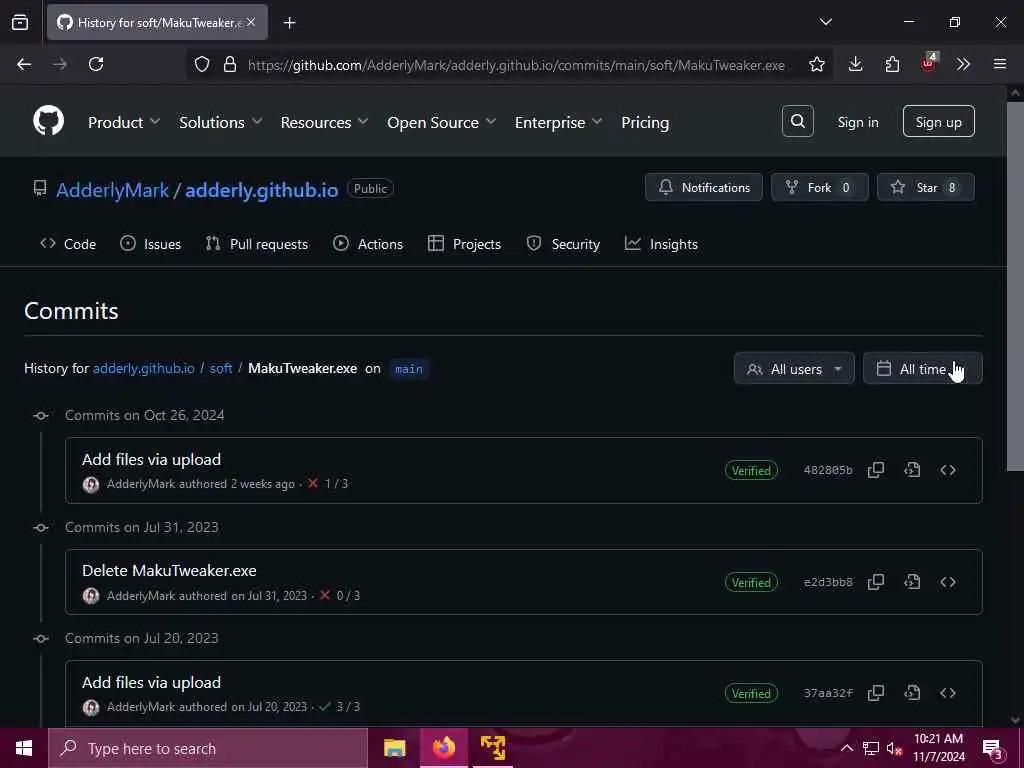Browse repository at commit e2d3bb8
The image size is (1024, 768).
pos(948,582)
